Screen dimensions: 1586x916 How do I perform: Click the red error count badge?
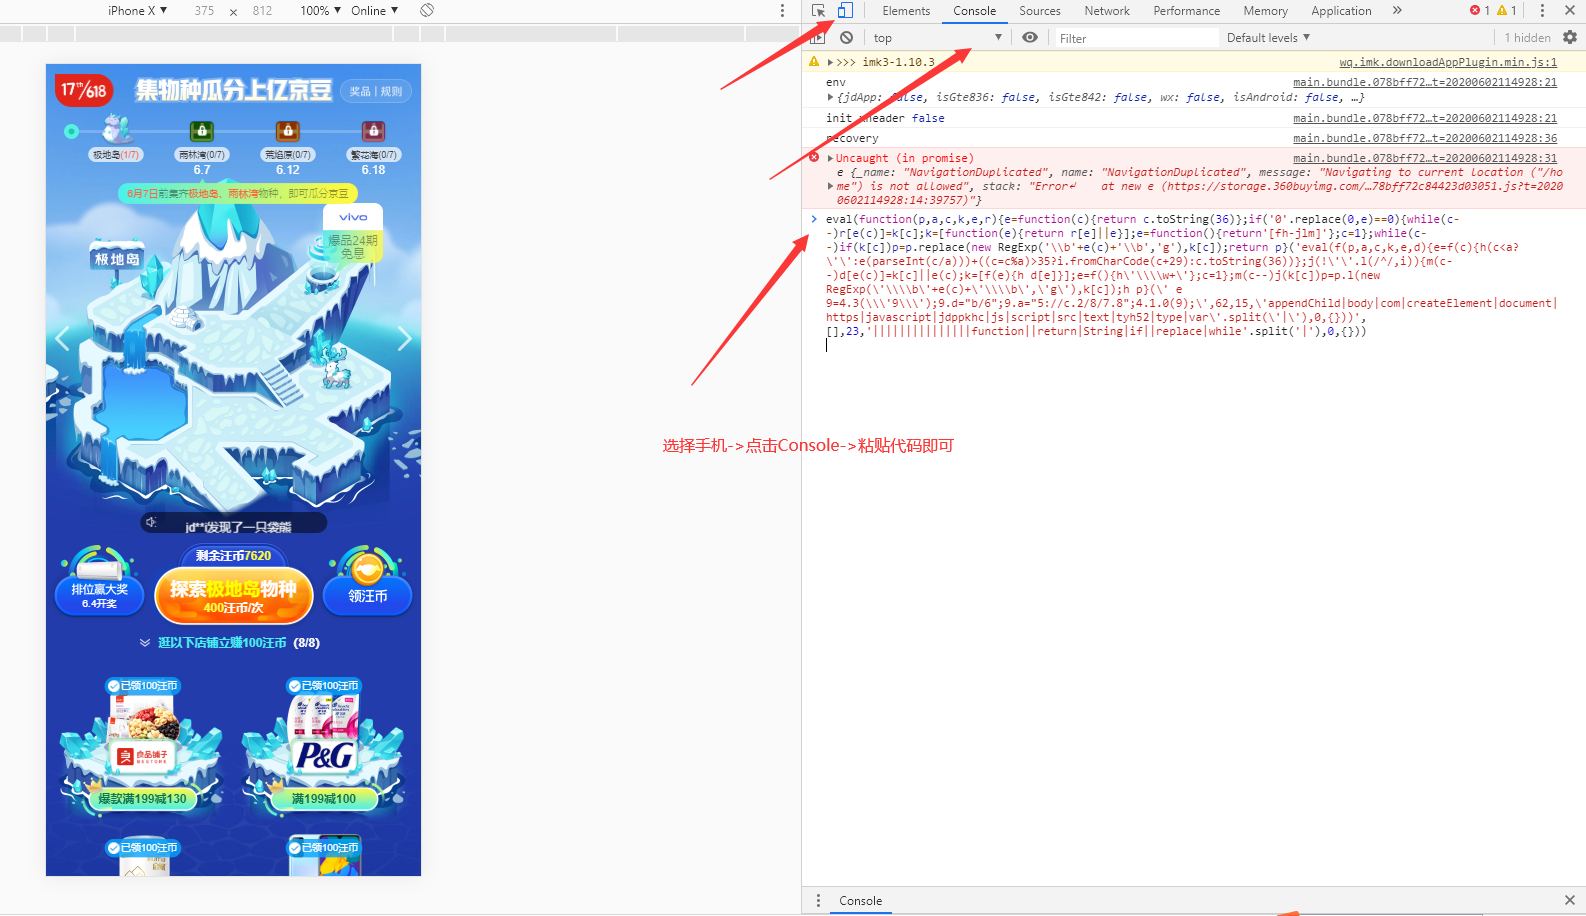coord(1480,11)
